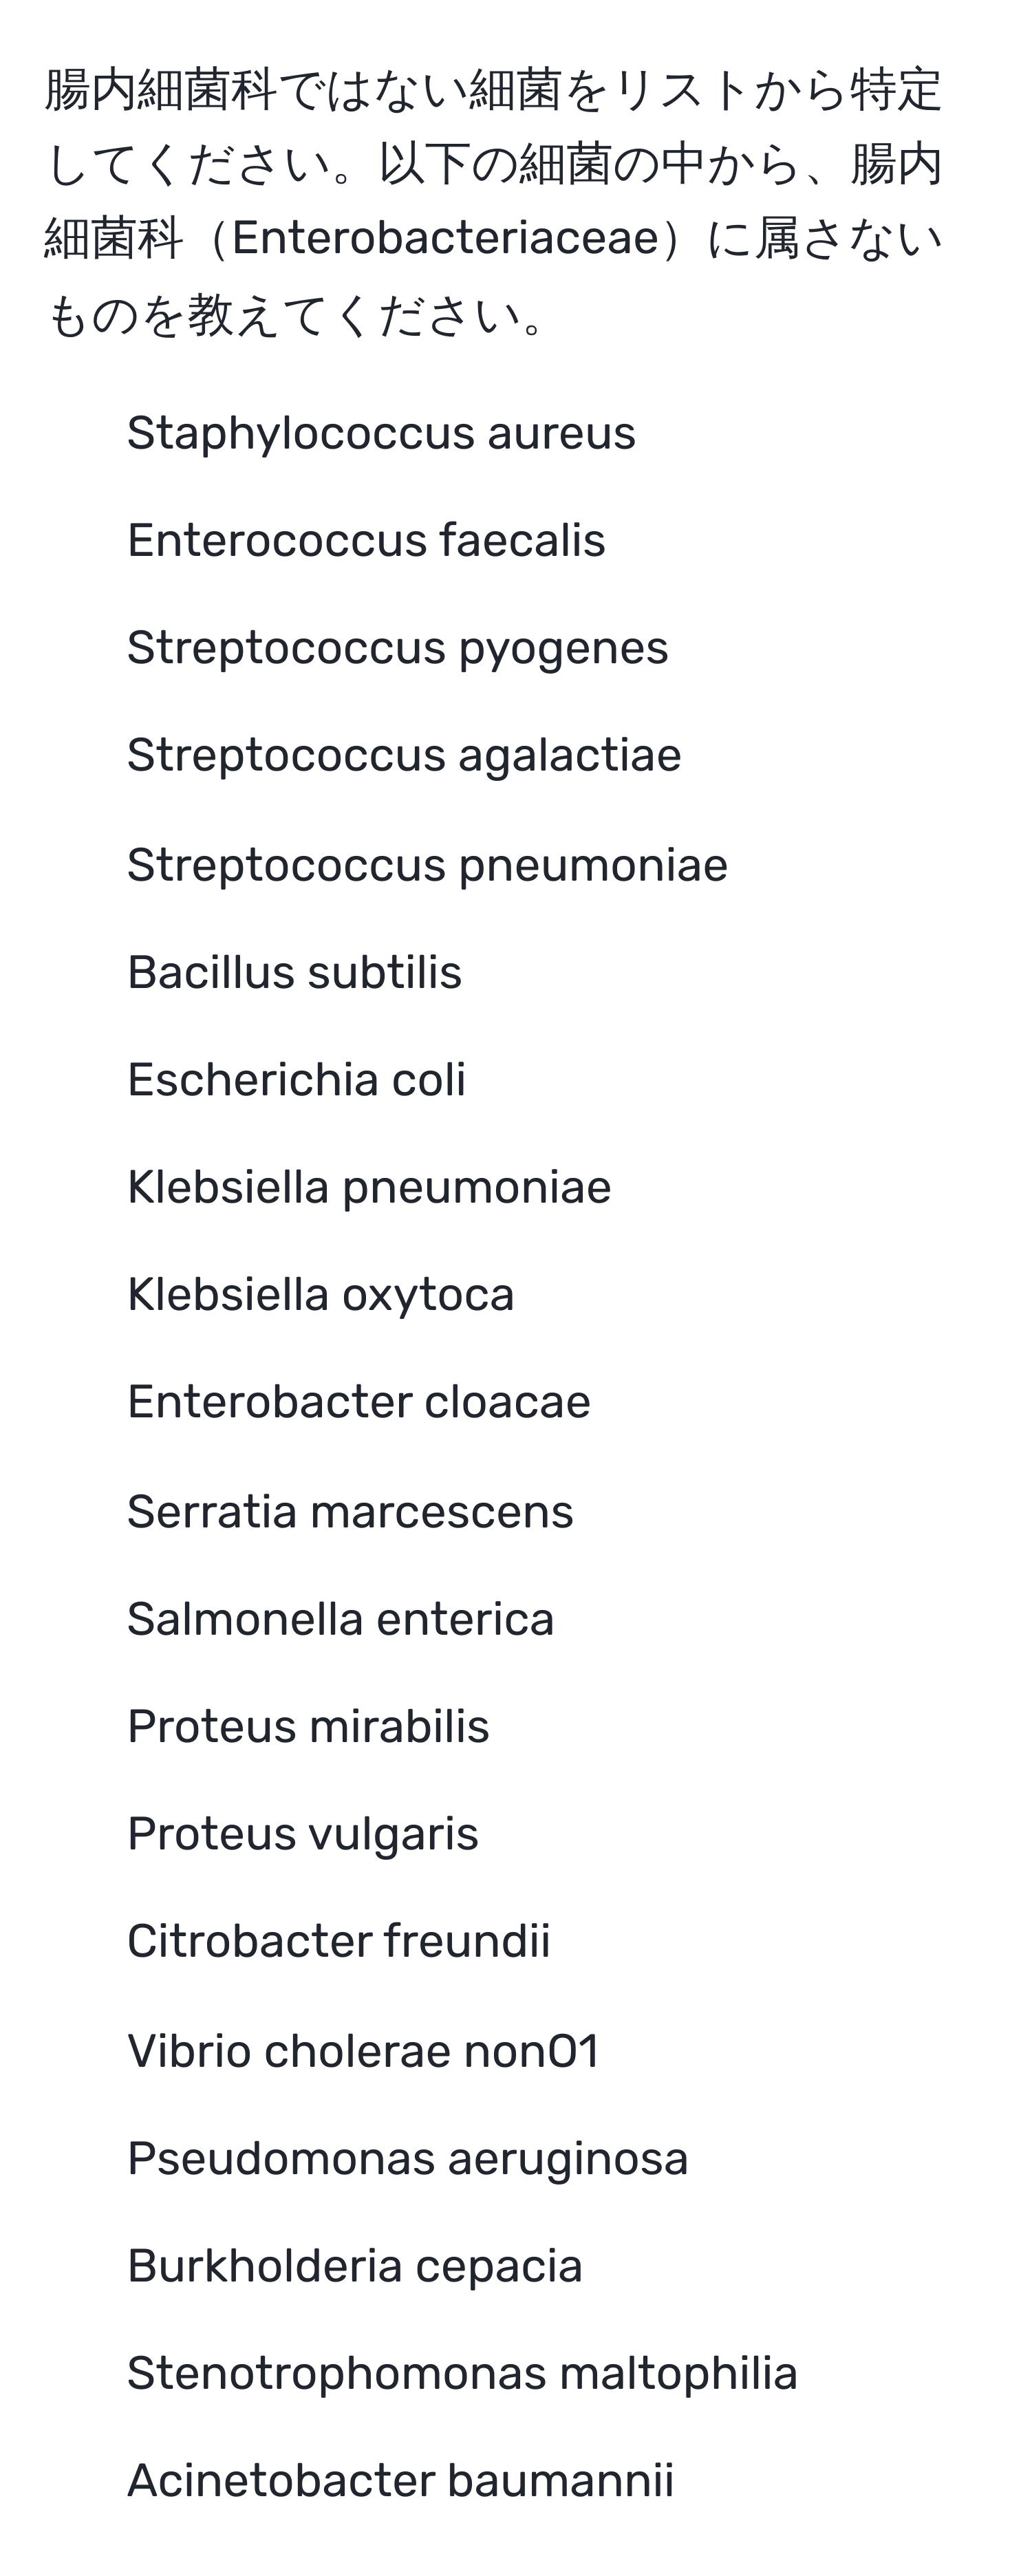The width and height of the screenshot is (1032, 2576).
Task: Click Enterobacter cloacae in the list
Action: tap(359, 1402)
